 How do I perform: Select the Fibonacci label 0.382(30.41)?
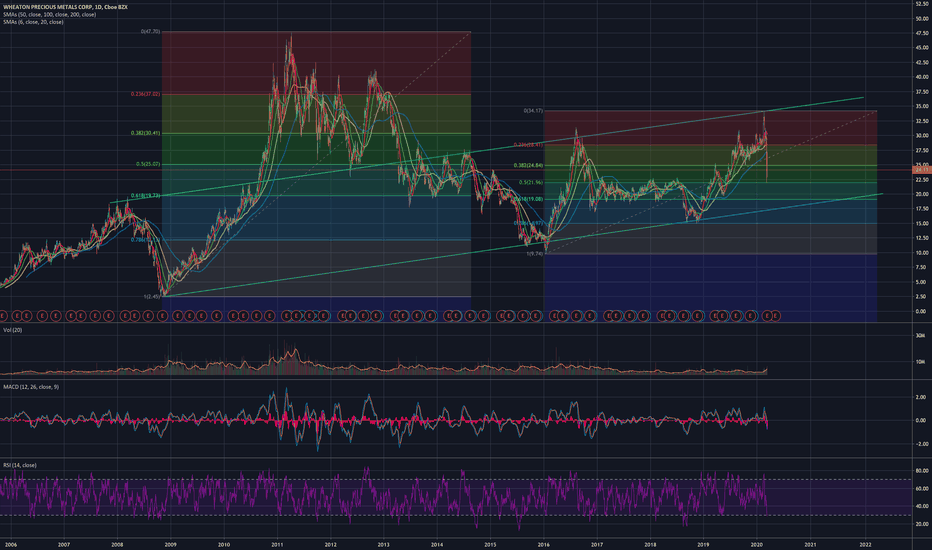[x=146, y=133]
